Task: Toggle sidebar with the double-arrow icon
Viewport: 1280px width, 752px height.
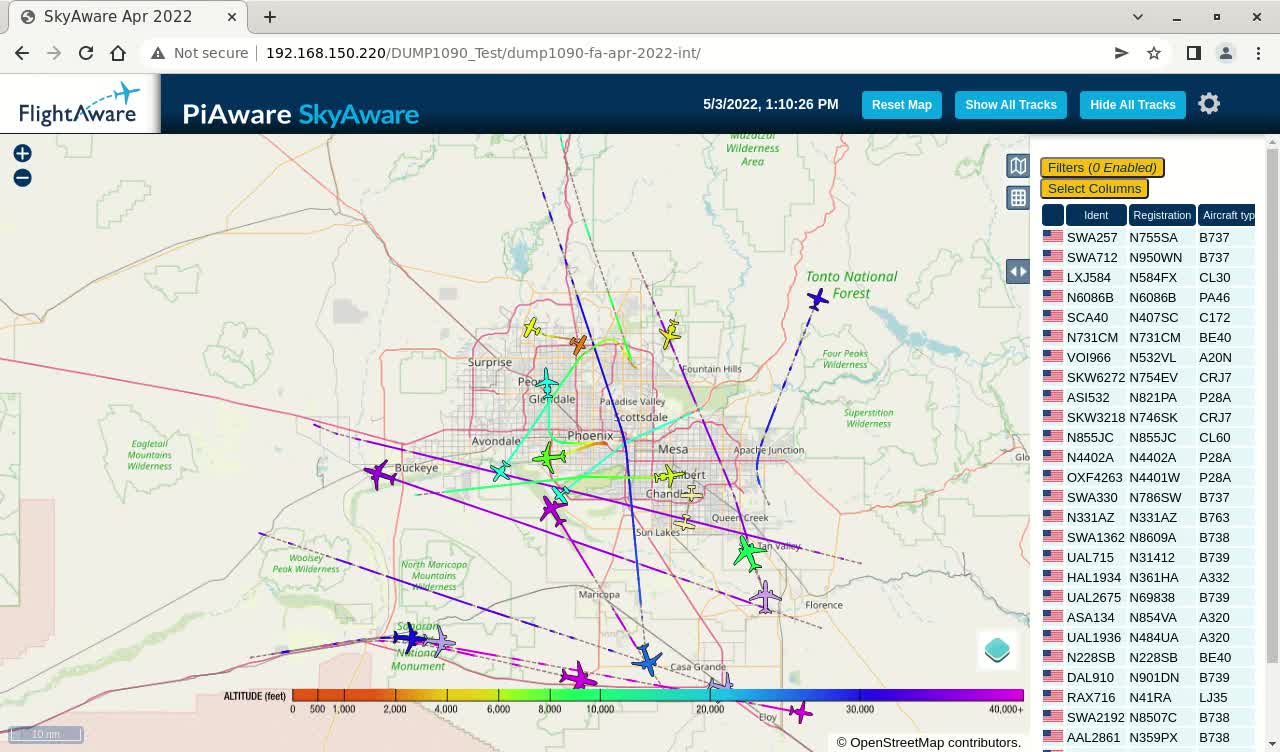Action: [x=1017, y=271]
